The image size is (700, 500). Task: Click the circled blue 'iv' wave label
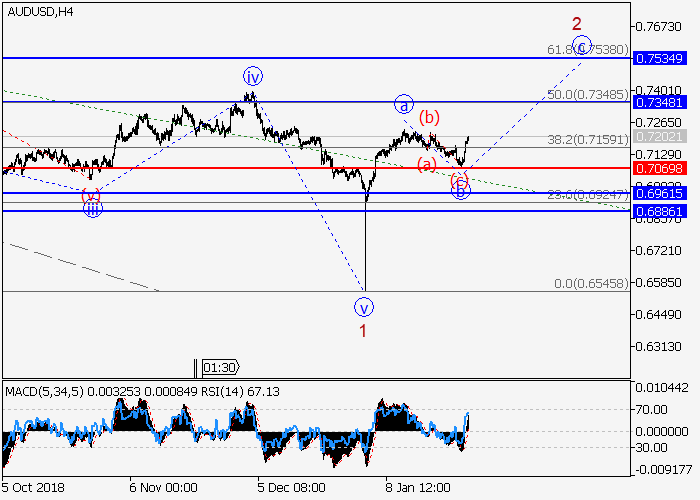[x=253, y=76]
